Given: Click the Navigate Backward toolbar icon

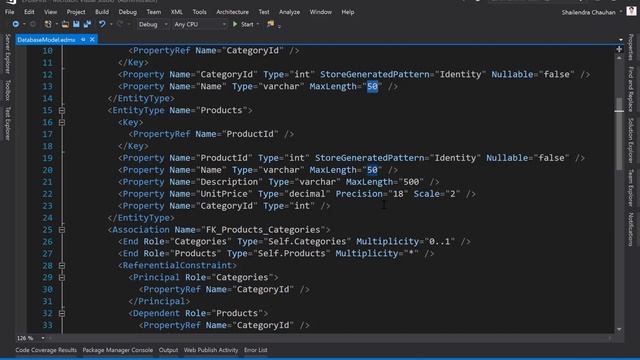Looking at the screenshot, I should [16, 24].
